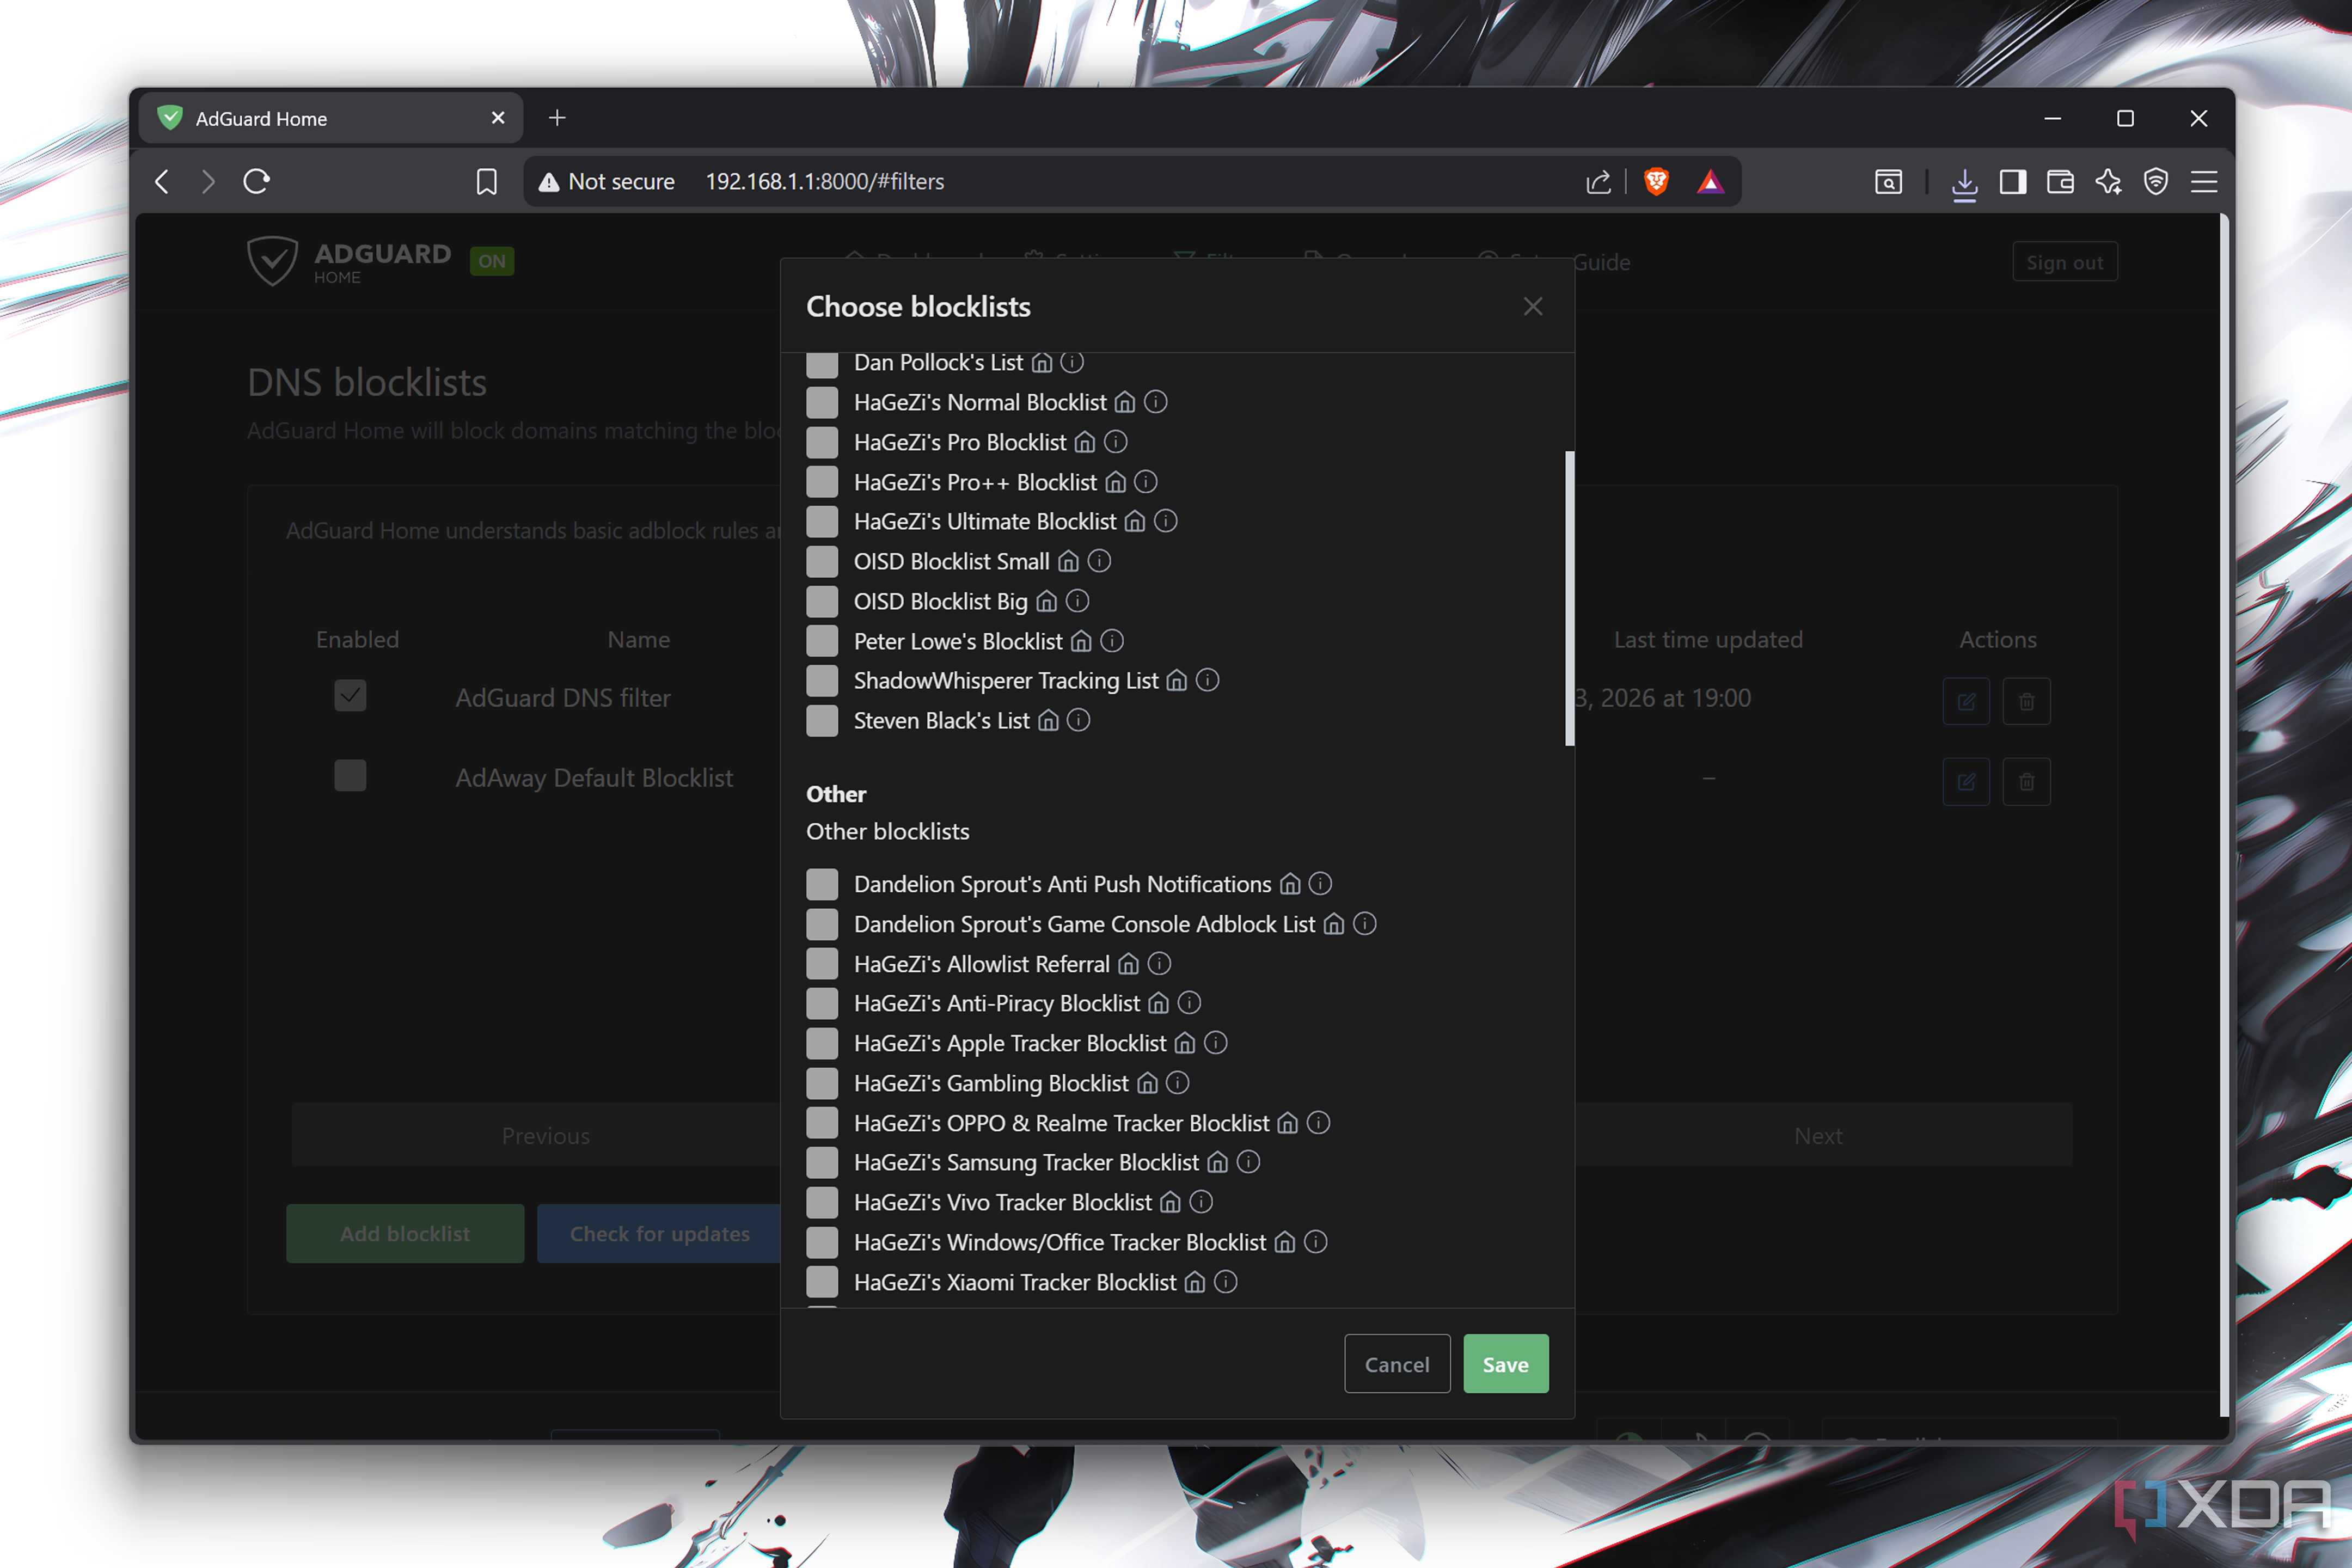
Task: Bookmark this page icon
Action: [x=487, y=181]
